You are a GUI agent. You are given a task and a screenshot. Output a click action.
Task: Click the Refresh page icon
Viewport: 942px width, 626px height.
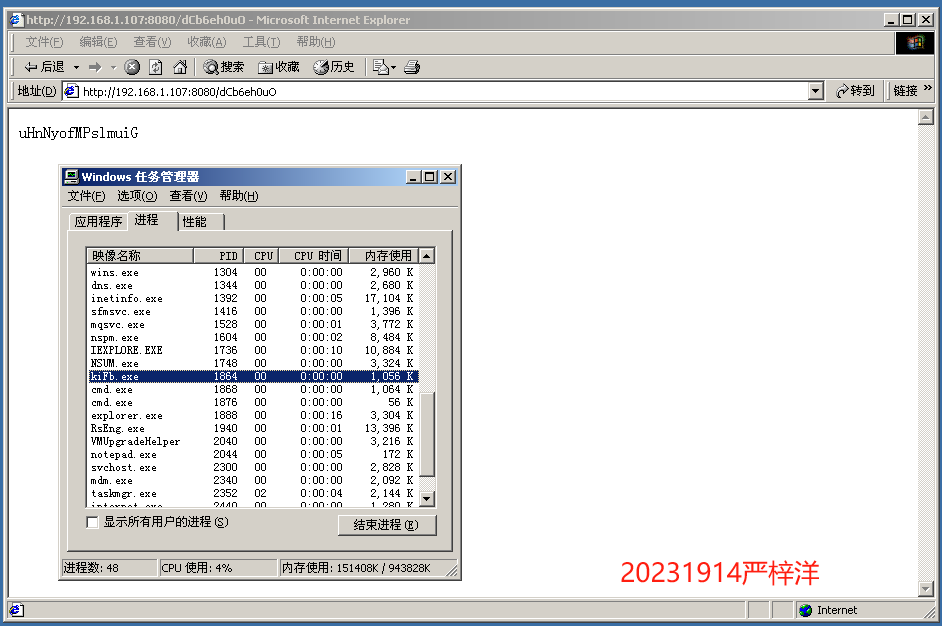pos(156,67)
